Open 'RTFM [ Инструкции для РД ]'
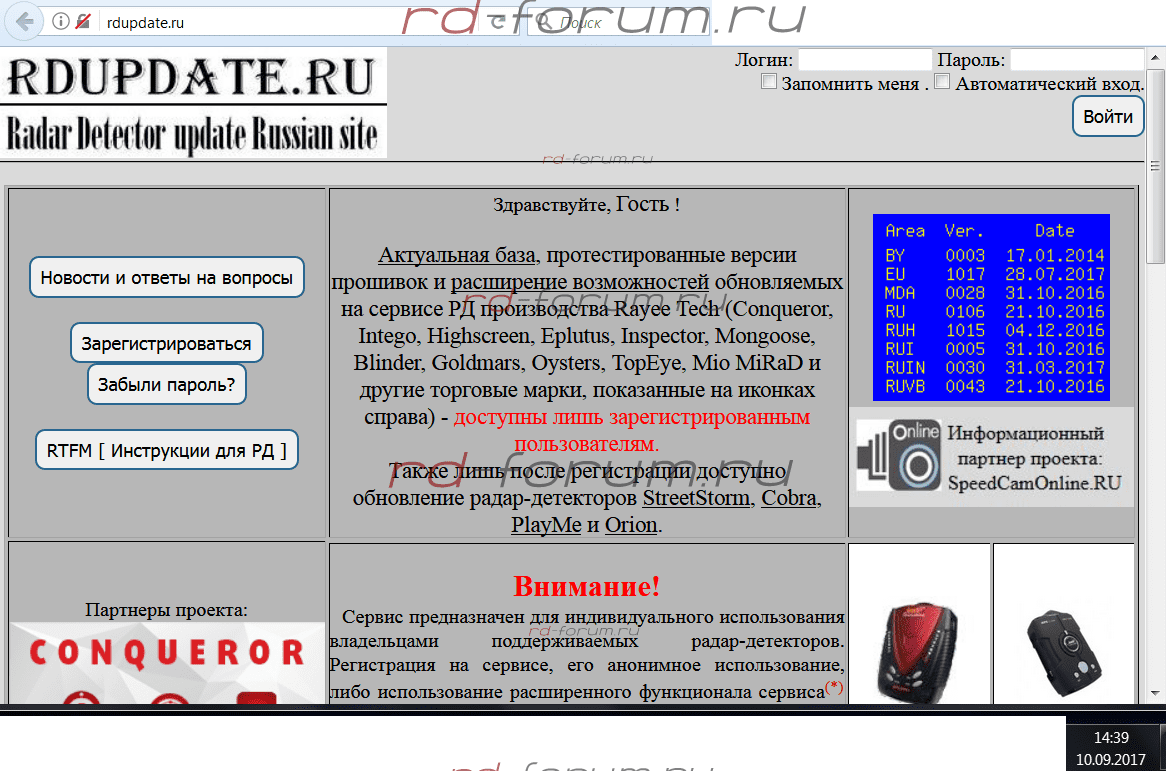The height and width of the screenshot is (771, 1166). click(167, 450)
